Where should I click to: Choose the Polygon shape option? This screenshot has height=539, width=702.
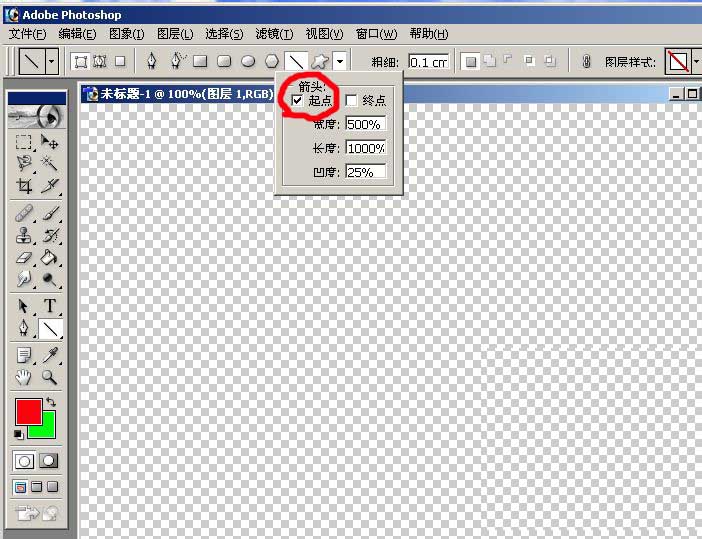pos(272,61)
